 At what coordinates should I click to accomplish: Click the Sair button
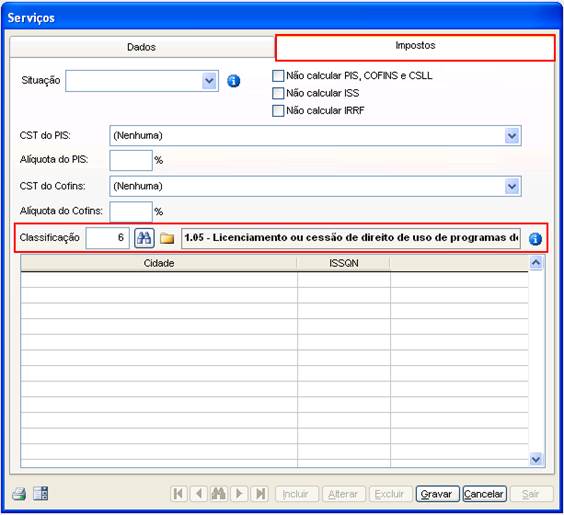[x=532, y=494]
